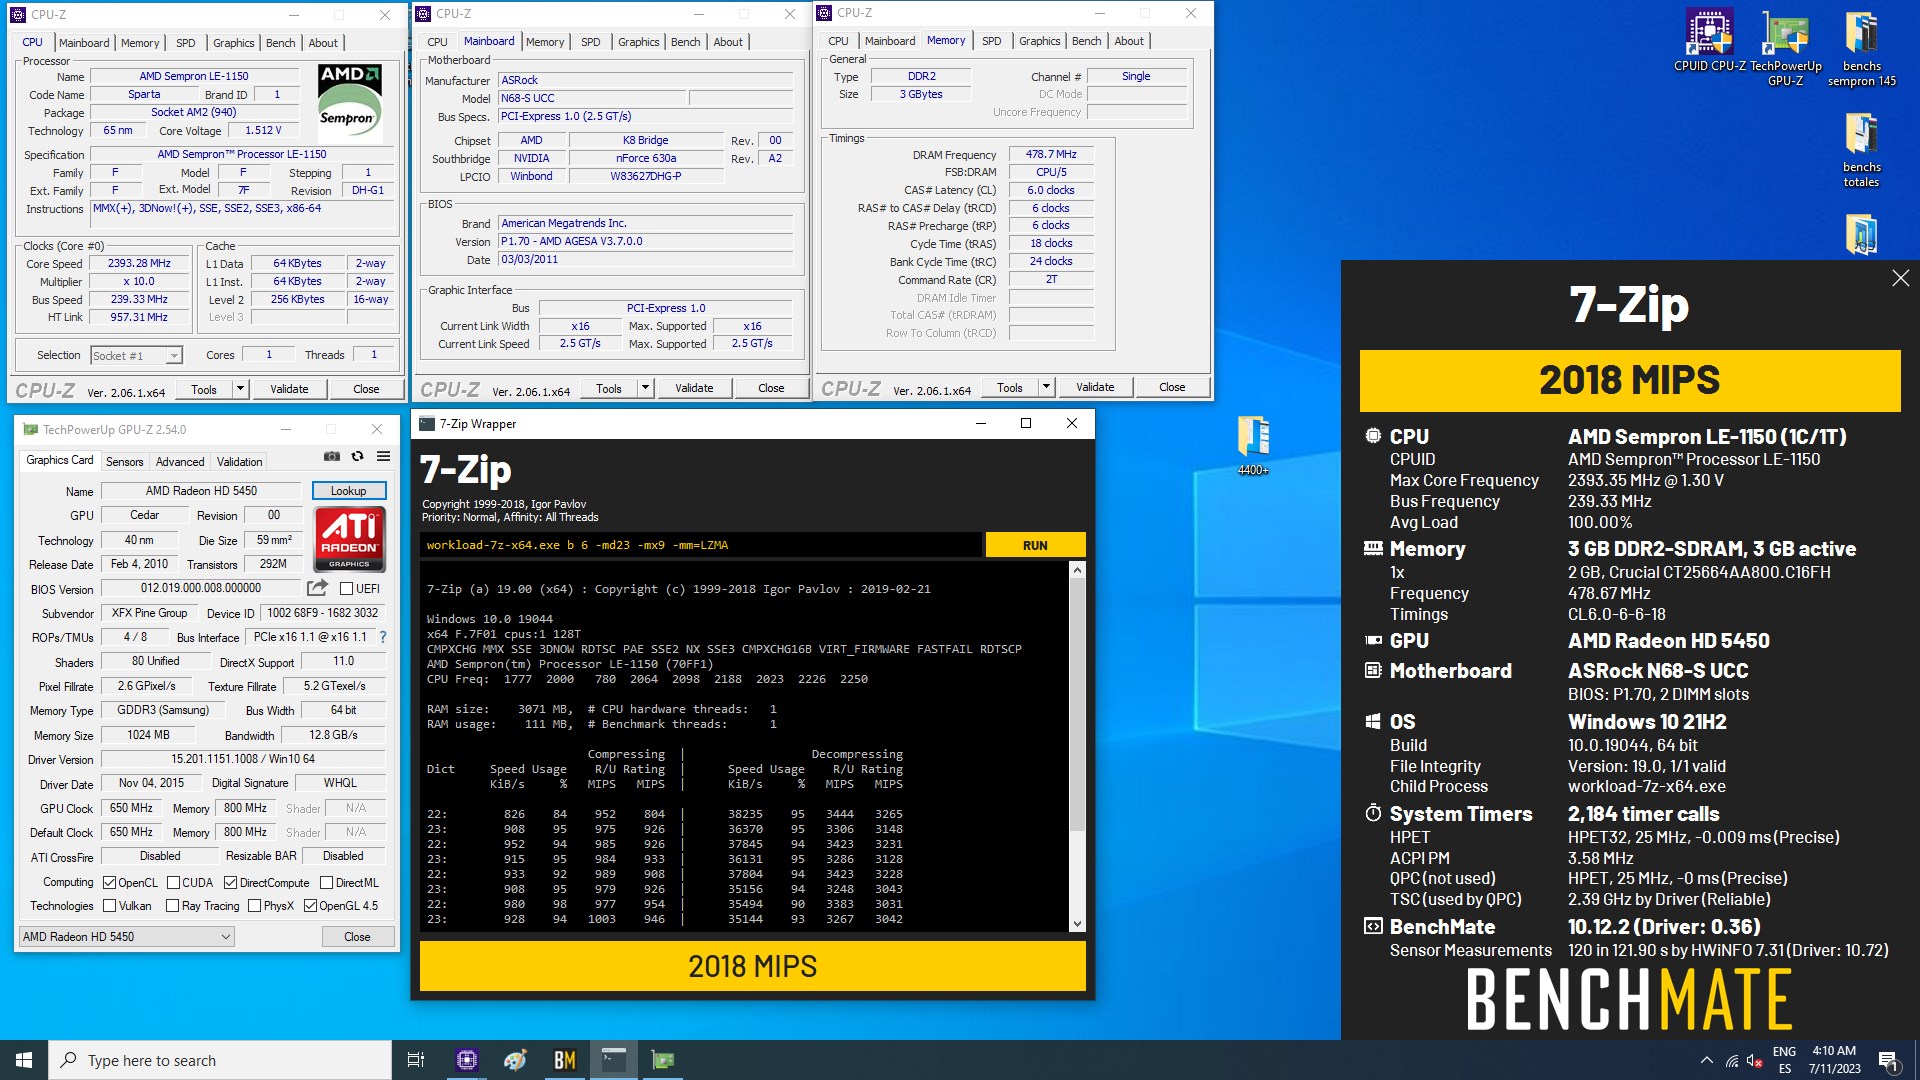Click the 2018 MIPS result bar in 7-Zip Wrapper
Screen dimensions: 1920x1080
click(x=752, y=966)
